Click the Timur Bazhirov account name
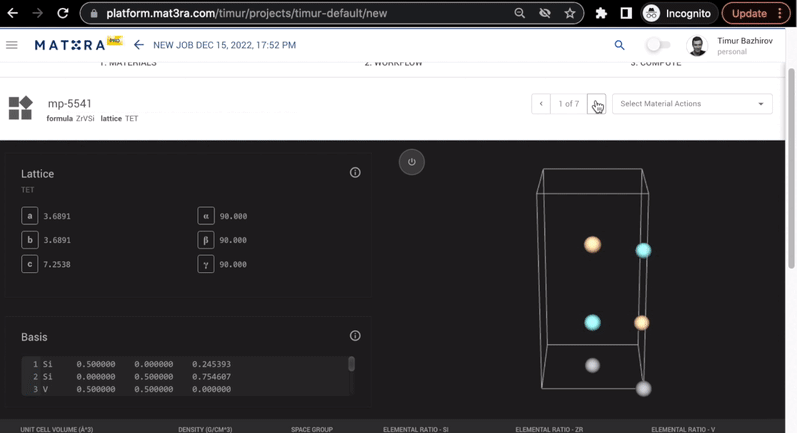Screen dimensions: 797x433 [745, 41]
